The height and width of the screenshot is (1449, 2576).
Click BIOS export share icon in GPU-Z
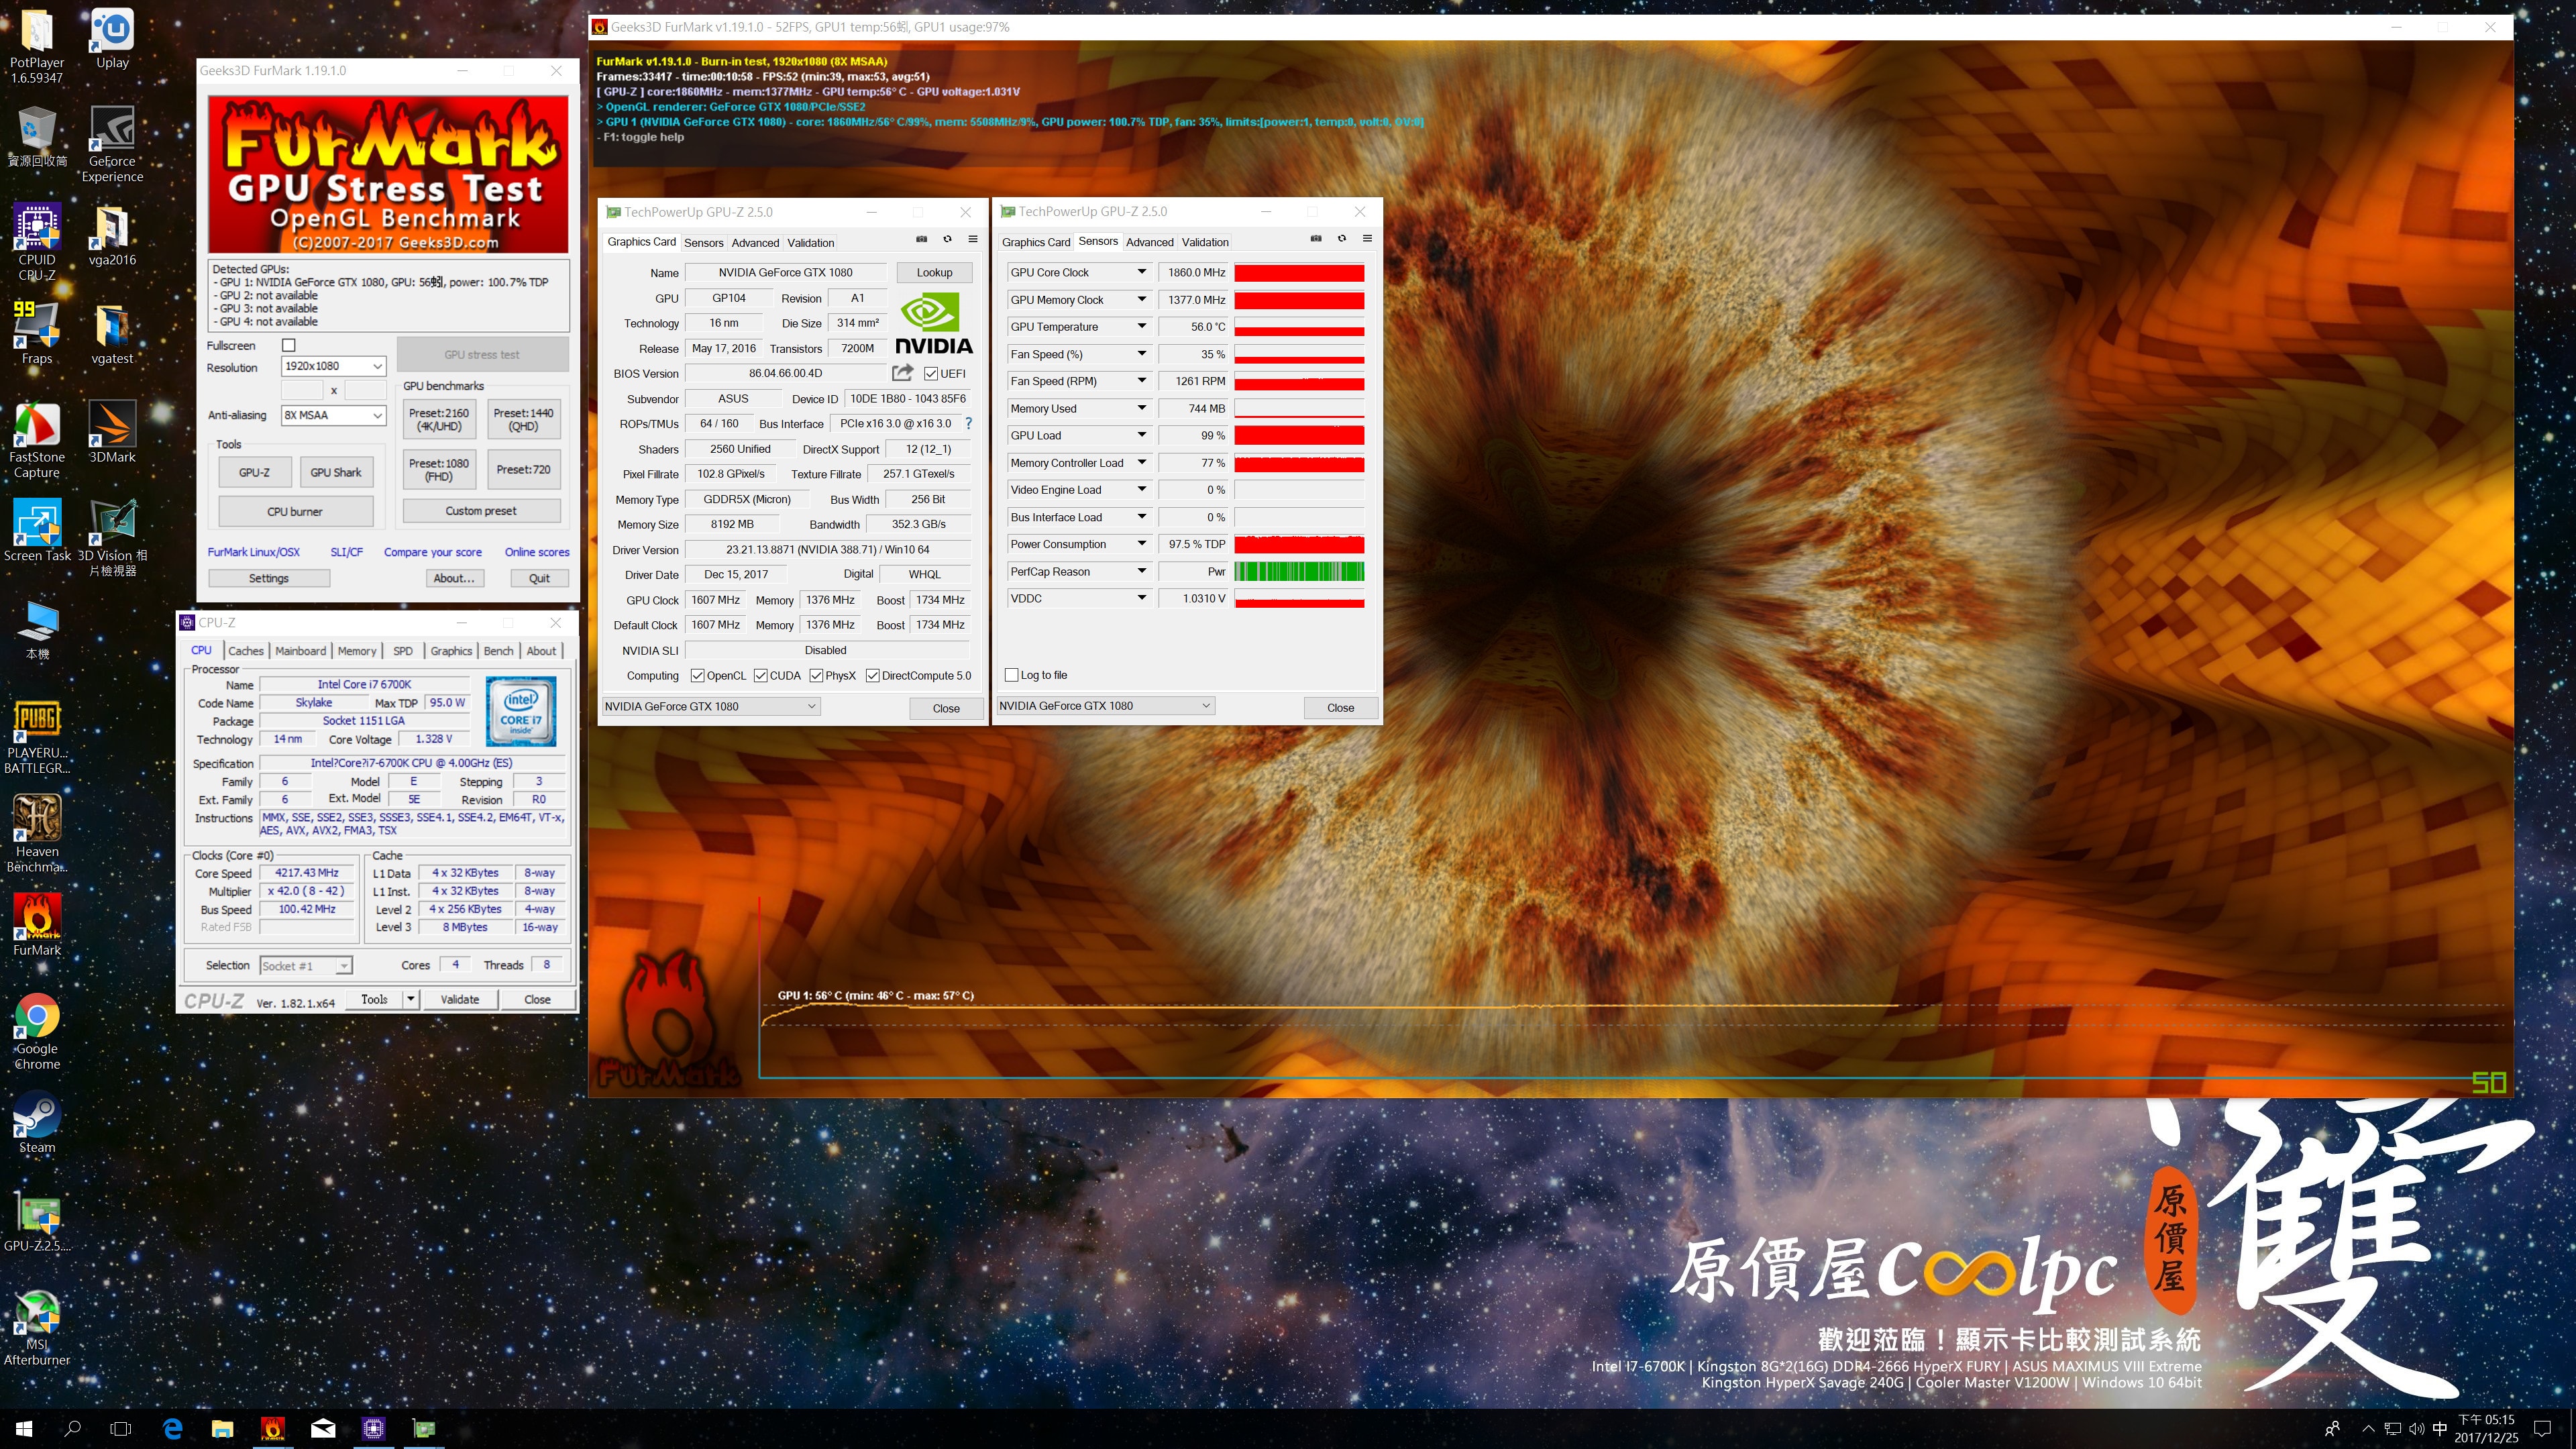(902, 373)
